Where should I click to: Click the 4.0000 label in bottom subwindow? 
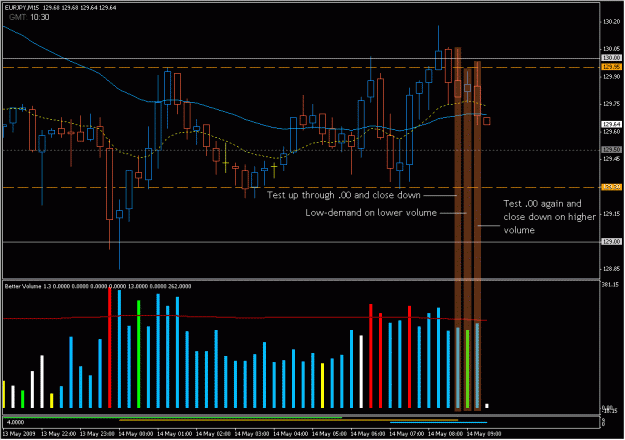click(x=16, y=422)
